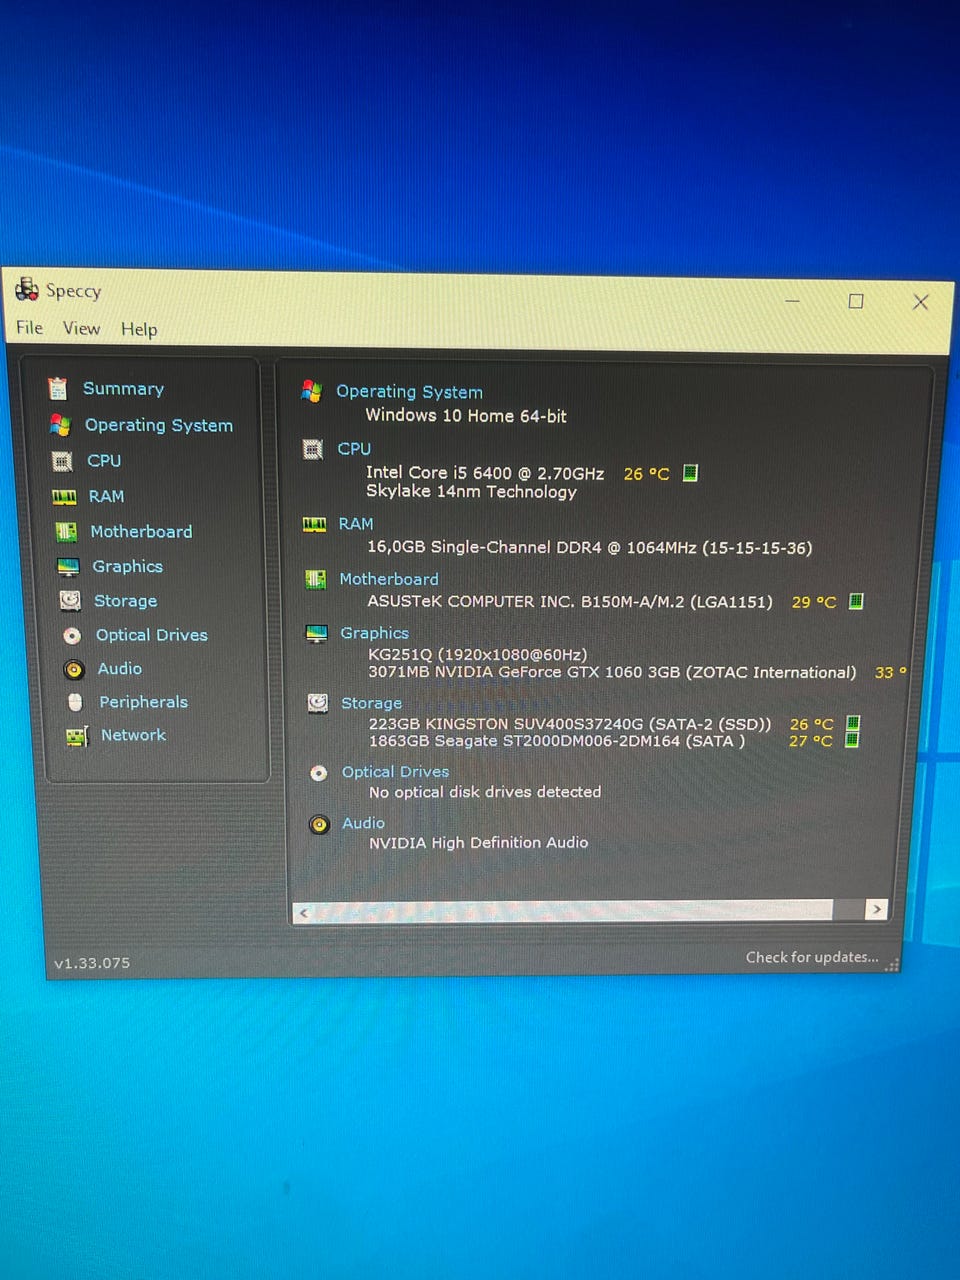
Task: Maximize the Speccy window
Action: click(856, 301)
